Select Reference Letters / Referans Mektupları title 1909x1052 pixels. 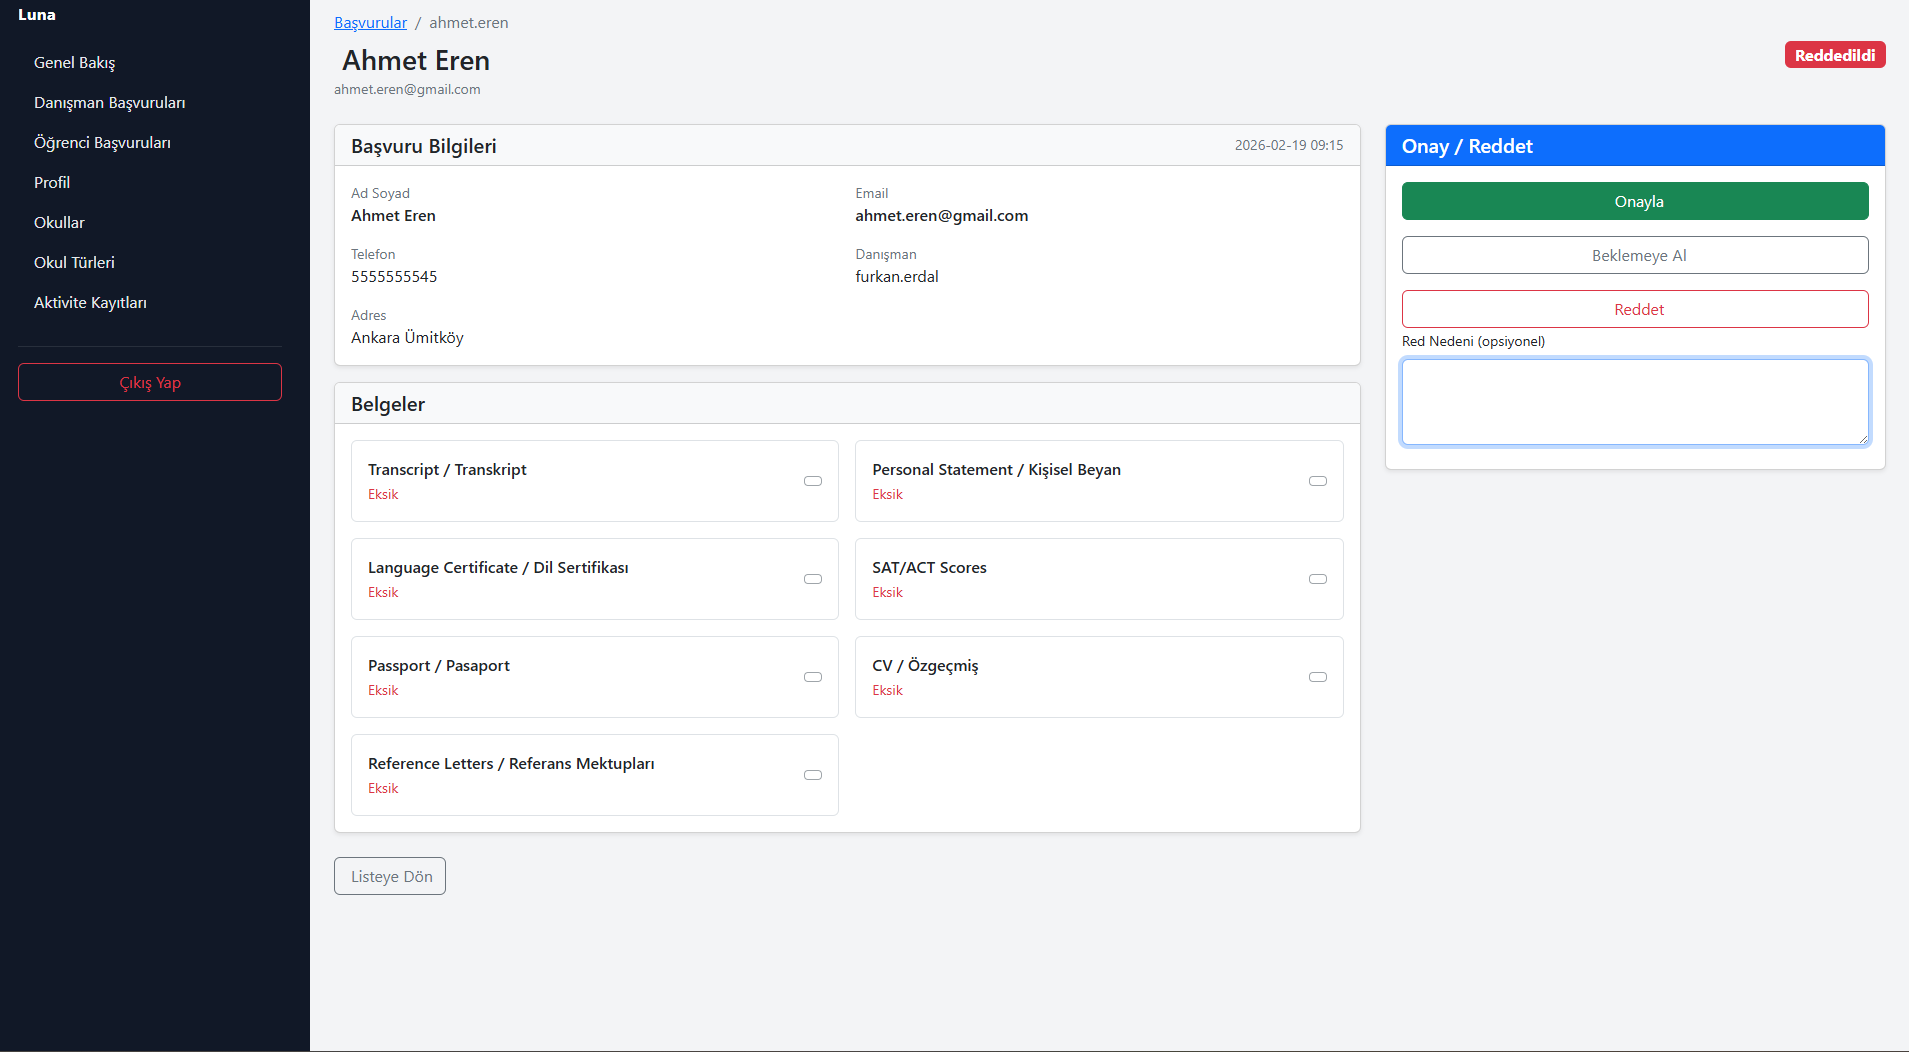tap(511, 763)
